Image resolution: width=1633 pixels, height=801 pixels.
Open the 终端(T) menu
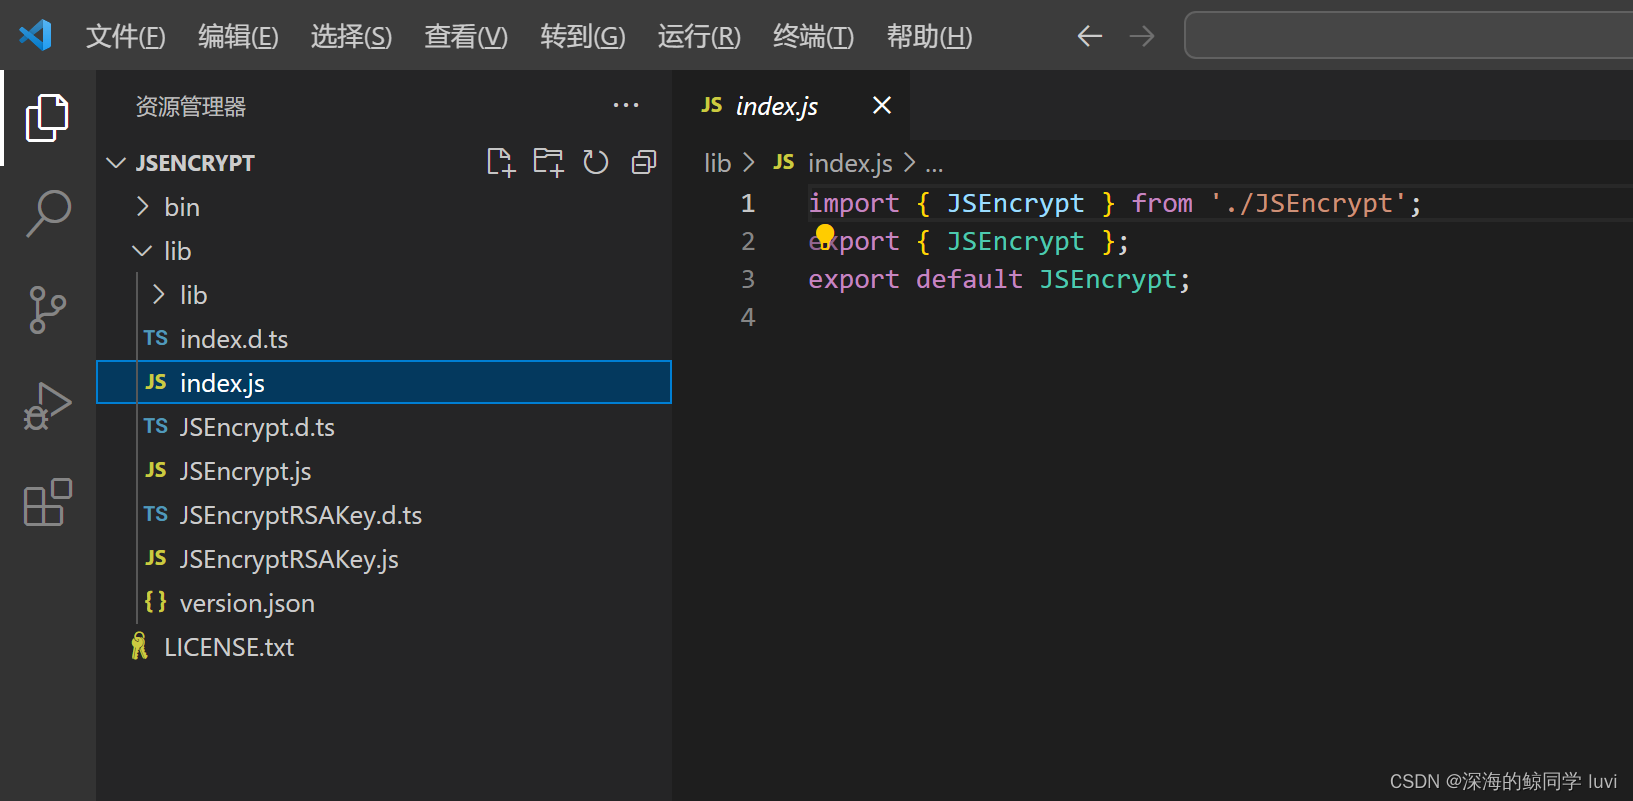(x=813, y=37)
